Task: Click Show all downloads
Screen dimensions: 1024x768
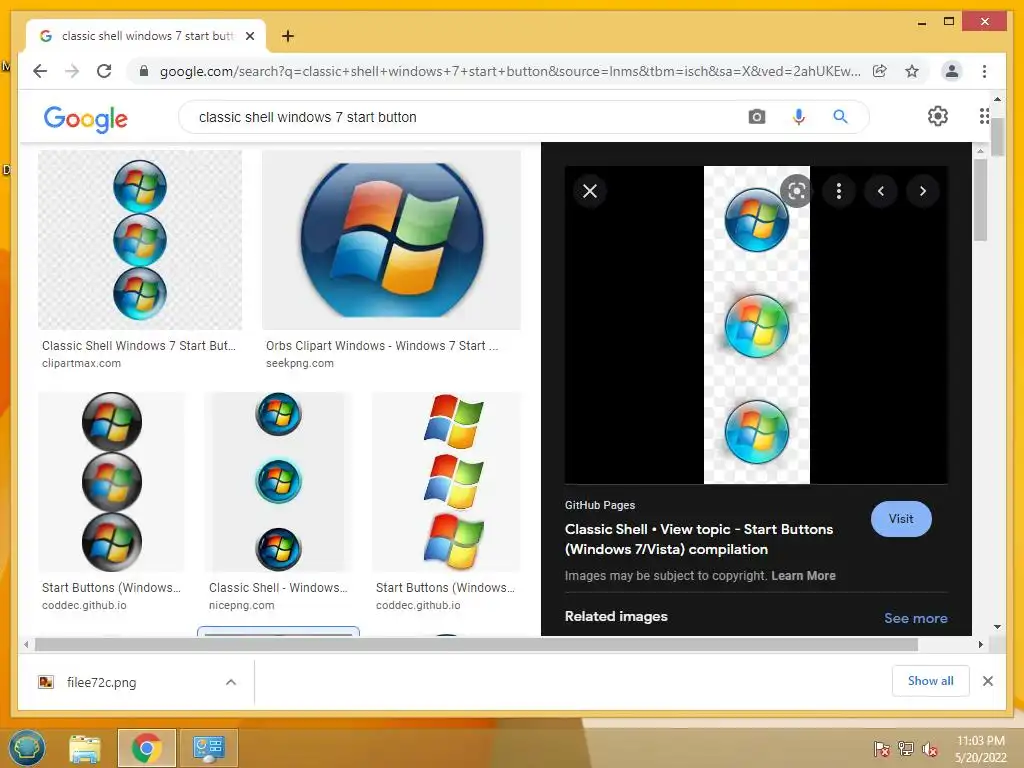Action: point(931,680)
